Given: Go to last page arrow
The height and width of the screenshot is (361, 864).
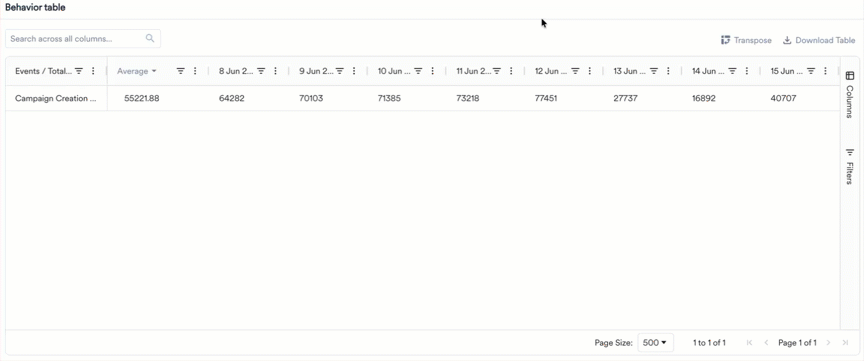Looking at the screenshot, I should pyautogui.click(x=845, y=343).
